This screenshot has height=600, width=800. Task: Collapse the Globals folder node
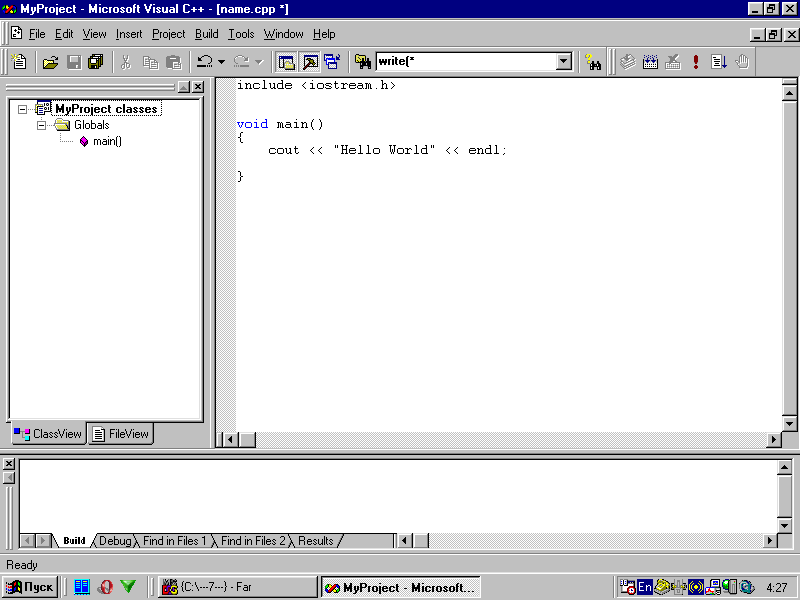pyautogui.click(x=42, y=125)
